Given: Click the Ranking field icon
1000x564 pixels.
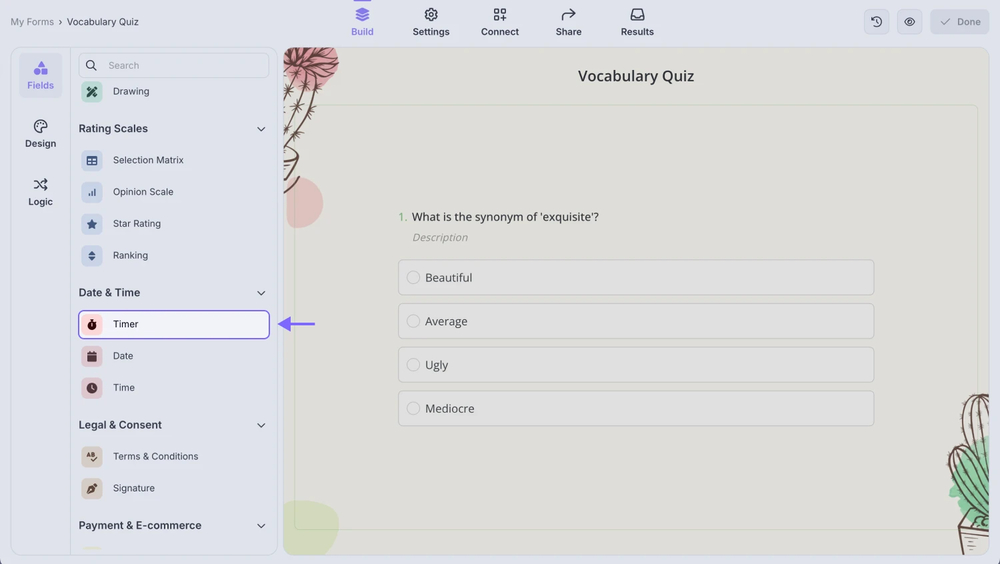Looking at the screenshot, I should (x=92, y=256).
